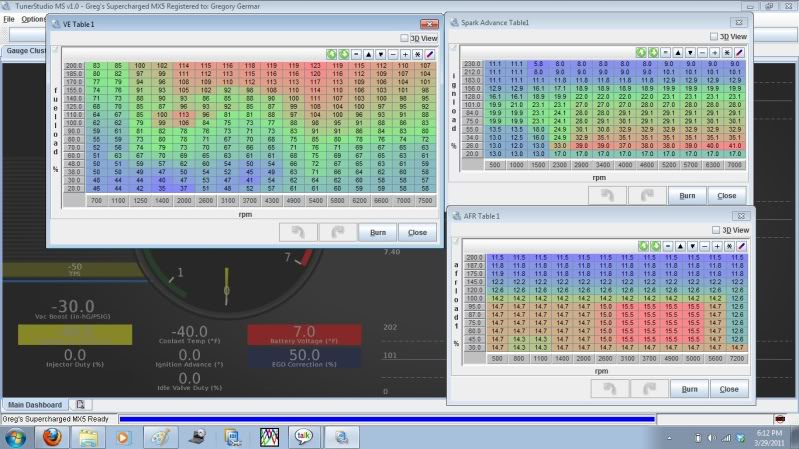Click the interpolate slash icon in Spark Advance Table1
This screenshot has height=449, width=799.
click(x=739, y=52)
